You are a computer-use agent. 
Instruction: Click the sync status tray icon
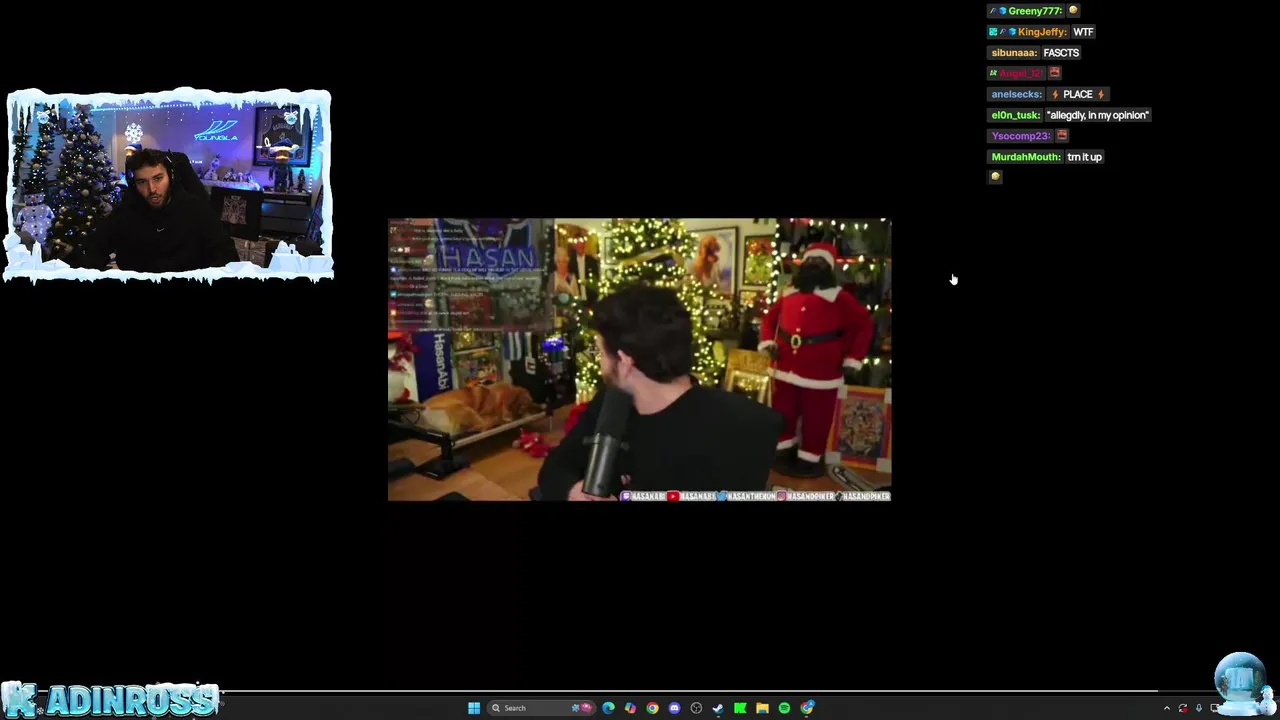click(x=1183, y=708)
